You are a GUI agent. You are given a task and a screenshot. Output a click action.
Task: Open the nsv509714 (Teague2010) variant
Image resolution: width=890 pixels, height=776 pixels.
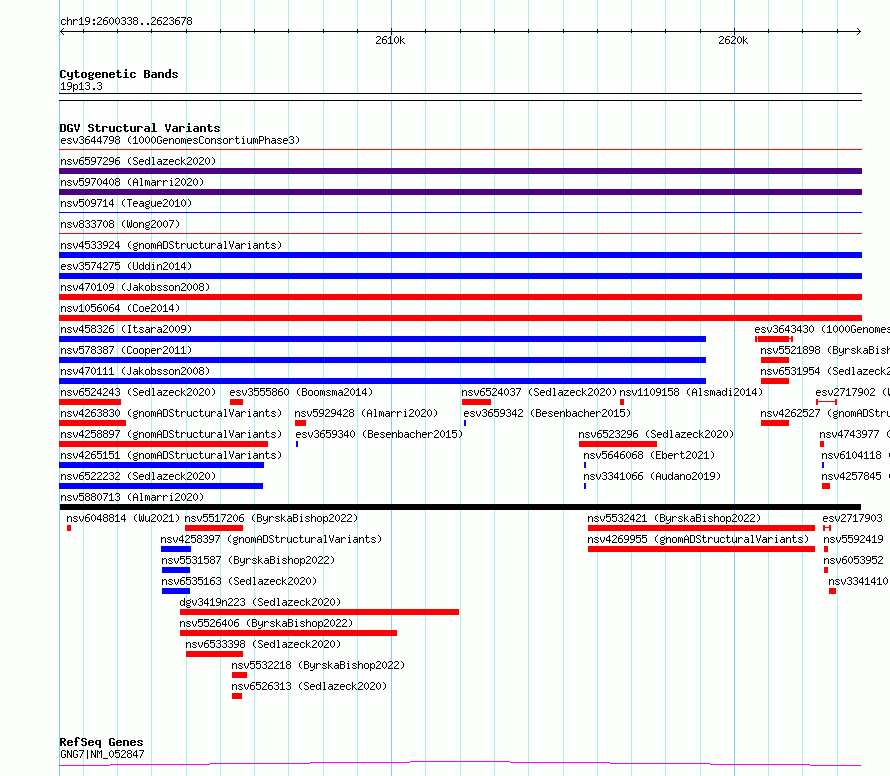click(126, 203)
